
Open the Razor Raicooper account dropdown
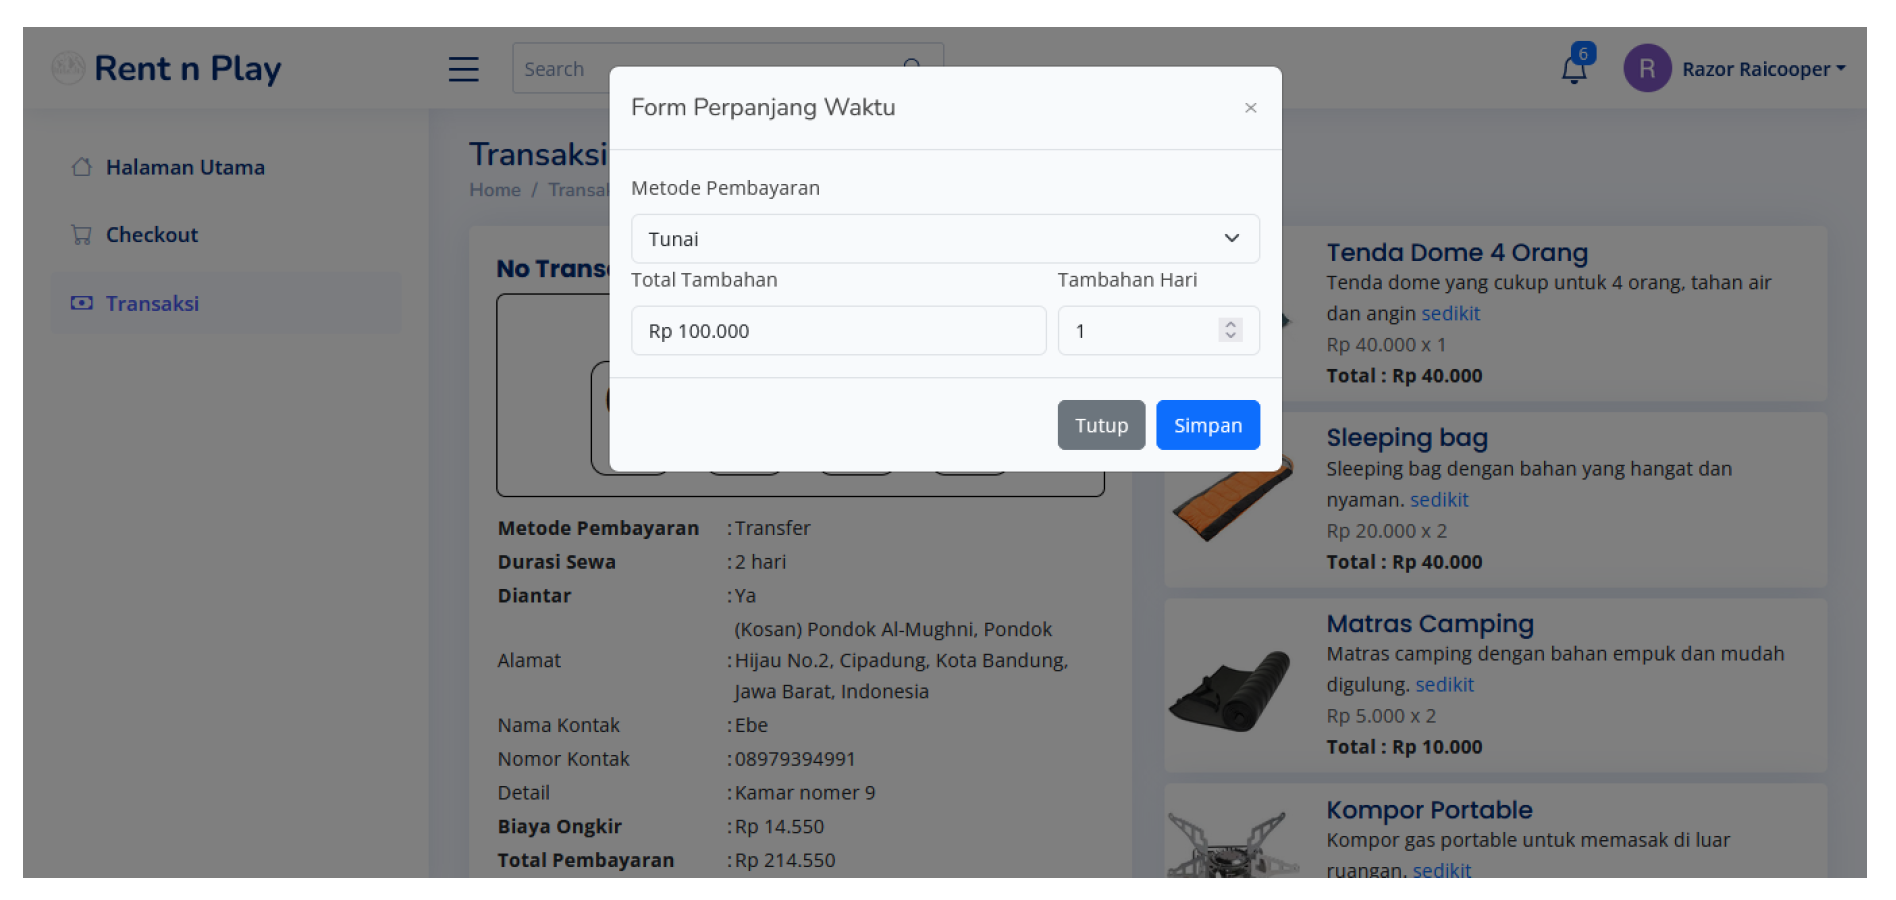coord(1763,68)
